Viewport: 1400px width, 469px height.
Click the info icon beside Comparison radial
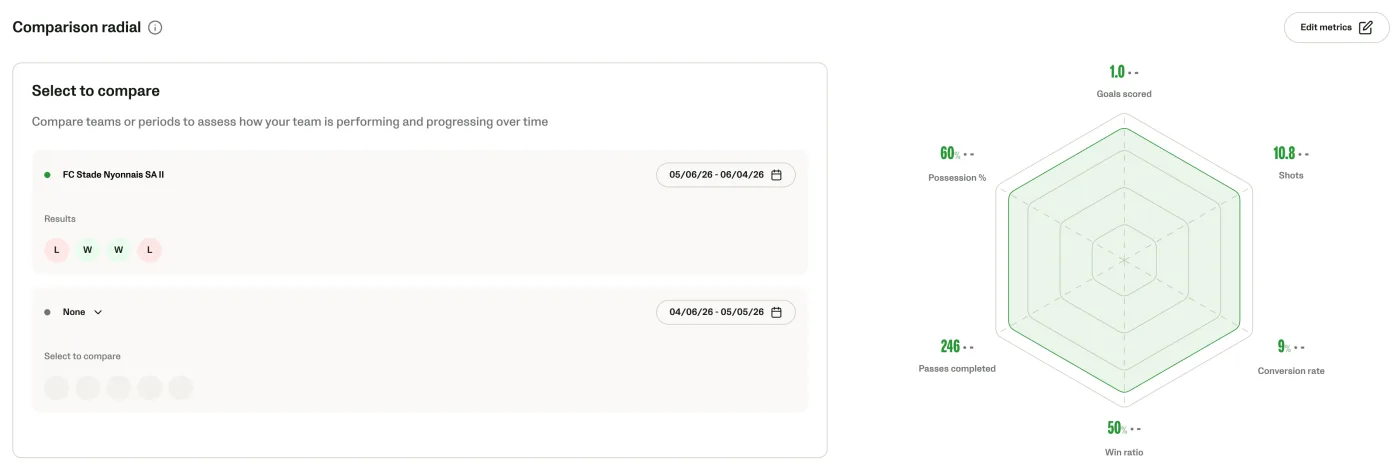click(x=155, y=28)
